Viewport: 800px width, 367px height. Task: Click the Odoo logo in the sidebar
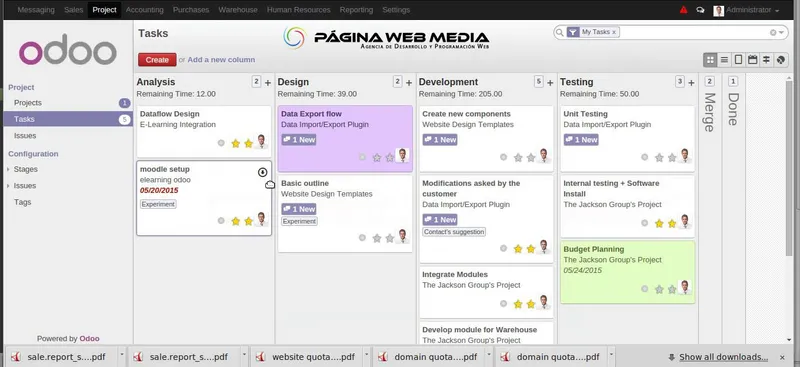coord(68,50)
